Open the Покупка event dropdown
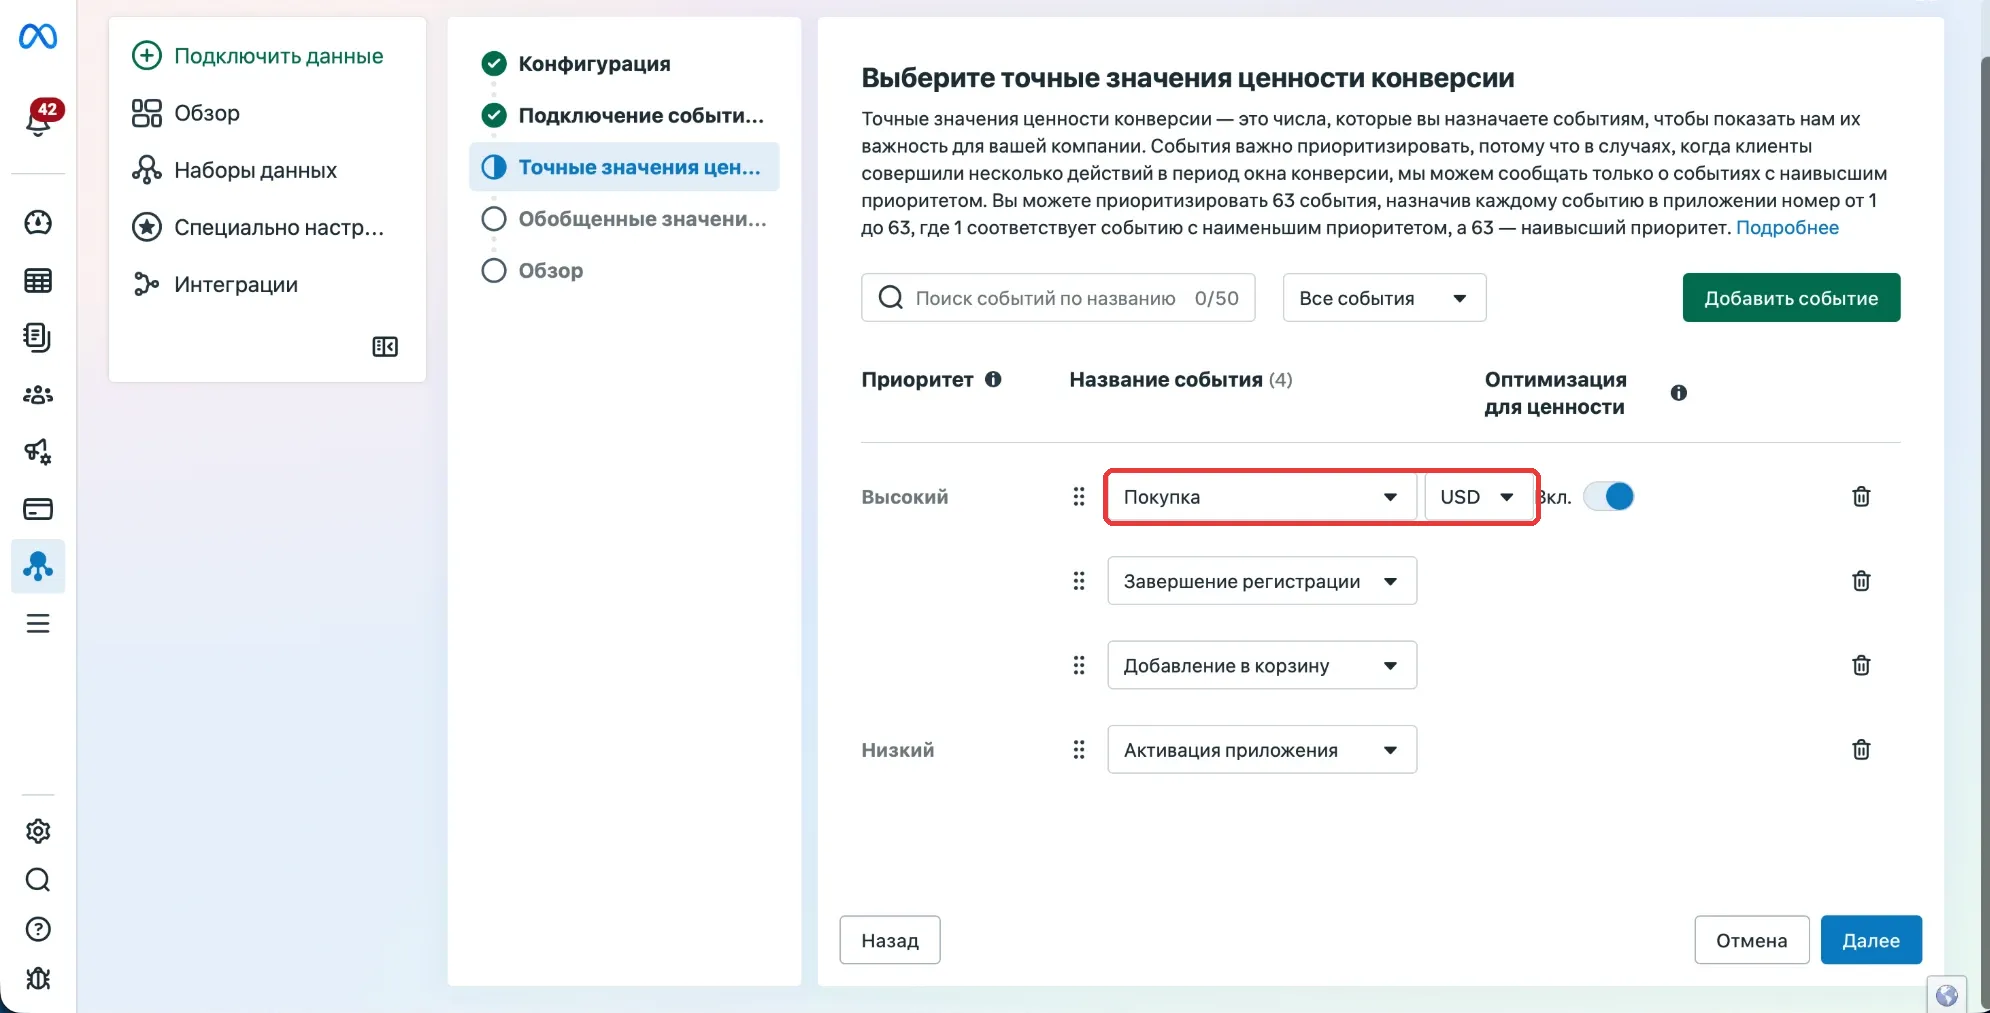1990x1013 pixels. tap(1262, 497)
